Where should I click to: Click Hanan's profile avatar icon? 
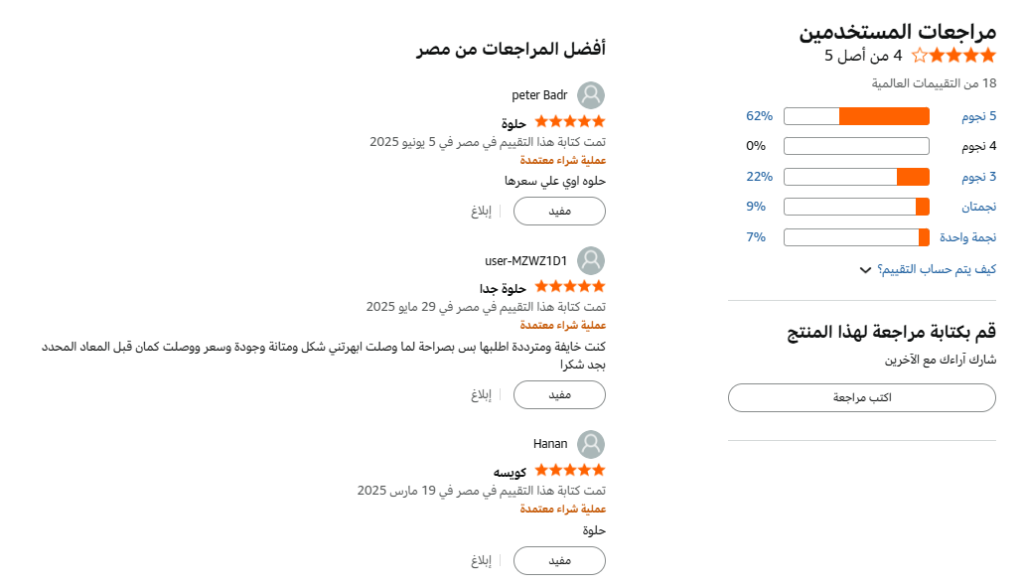click(591, 444)
